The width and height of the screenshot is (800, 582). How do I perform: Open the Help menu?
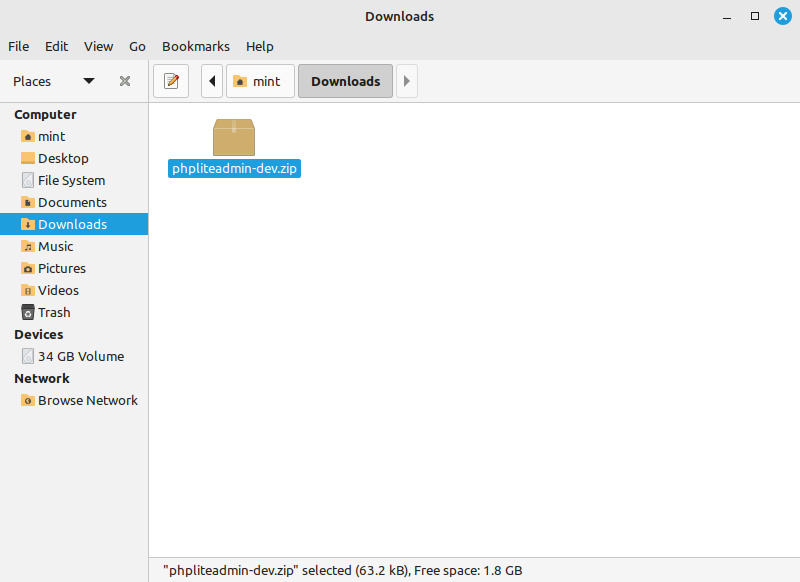[x=260, y=46]
